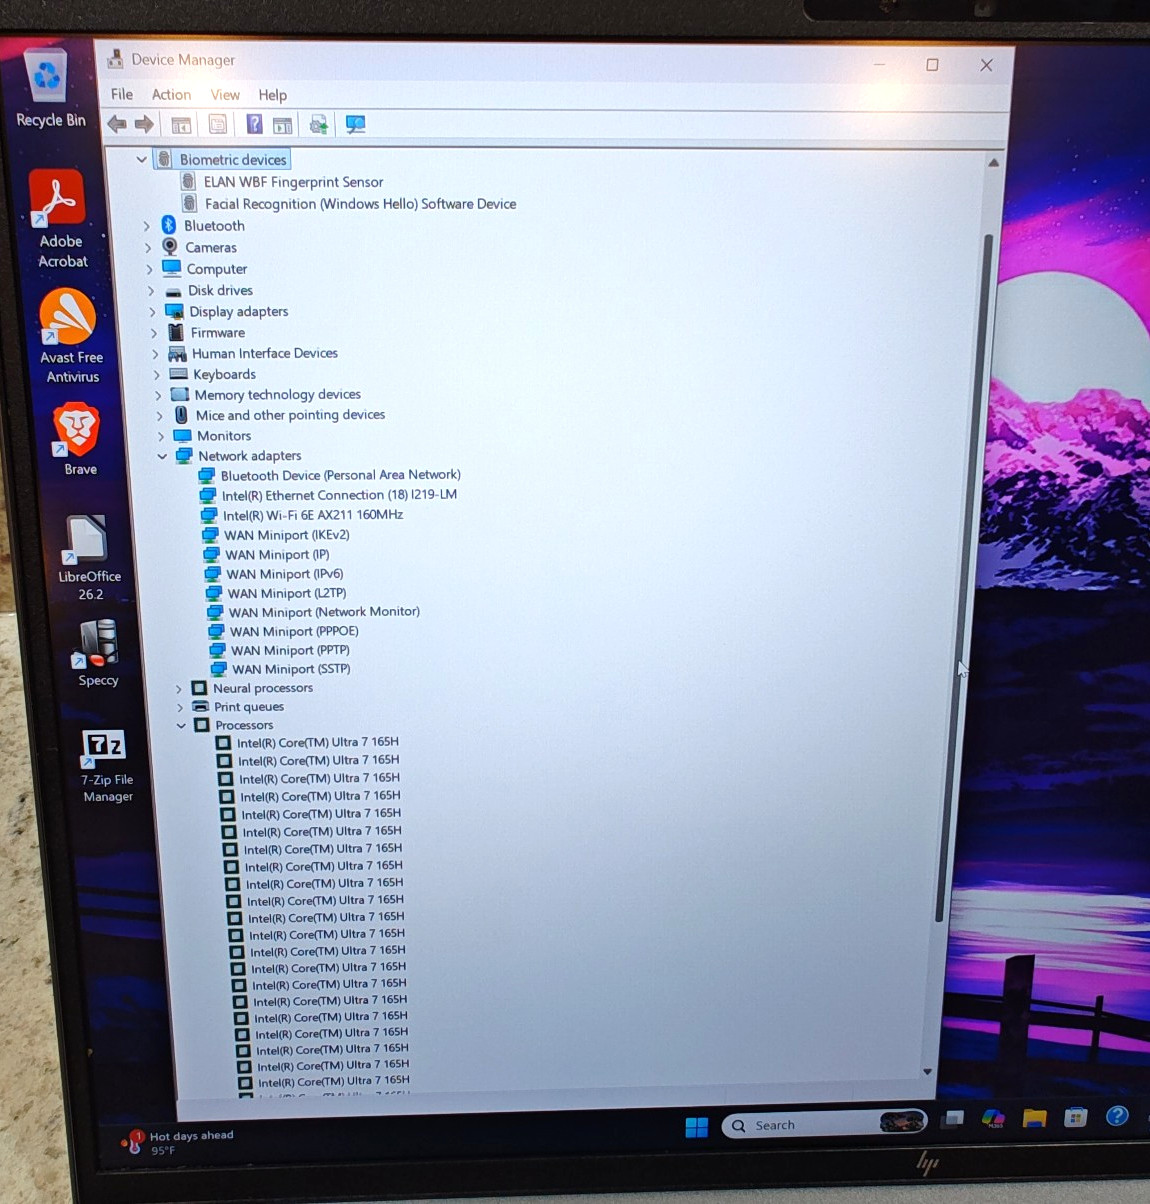Expand the Disk drives chevron
Viewport: 1150px width, 1204px height.
[151, 291]
